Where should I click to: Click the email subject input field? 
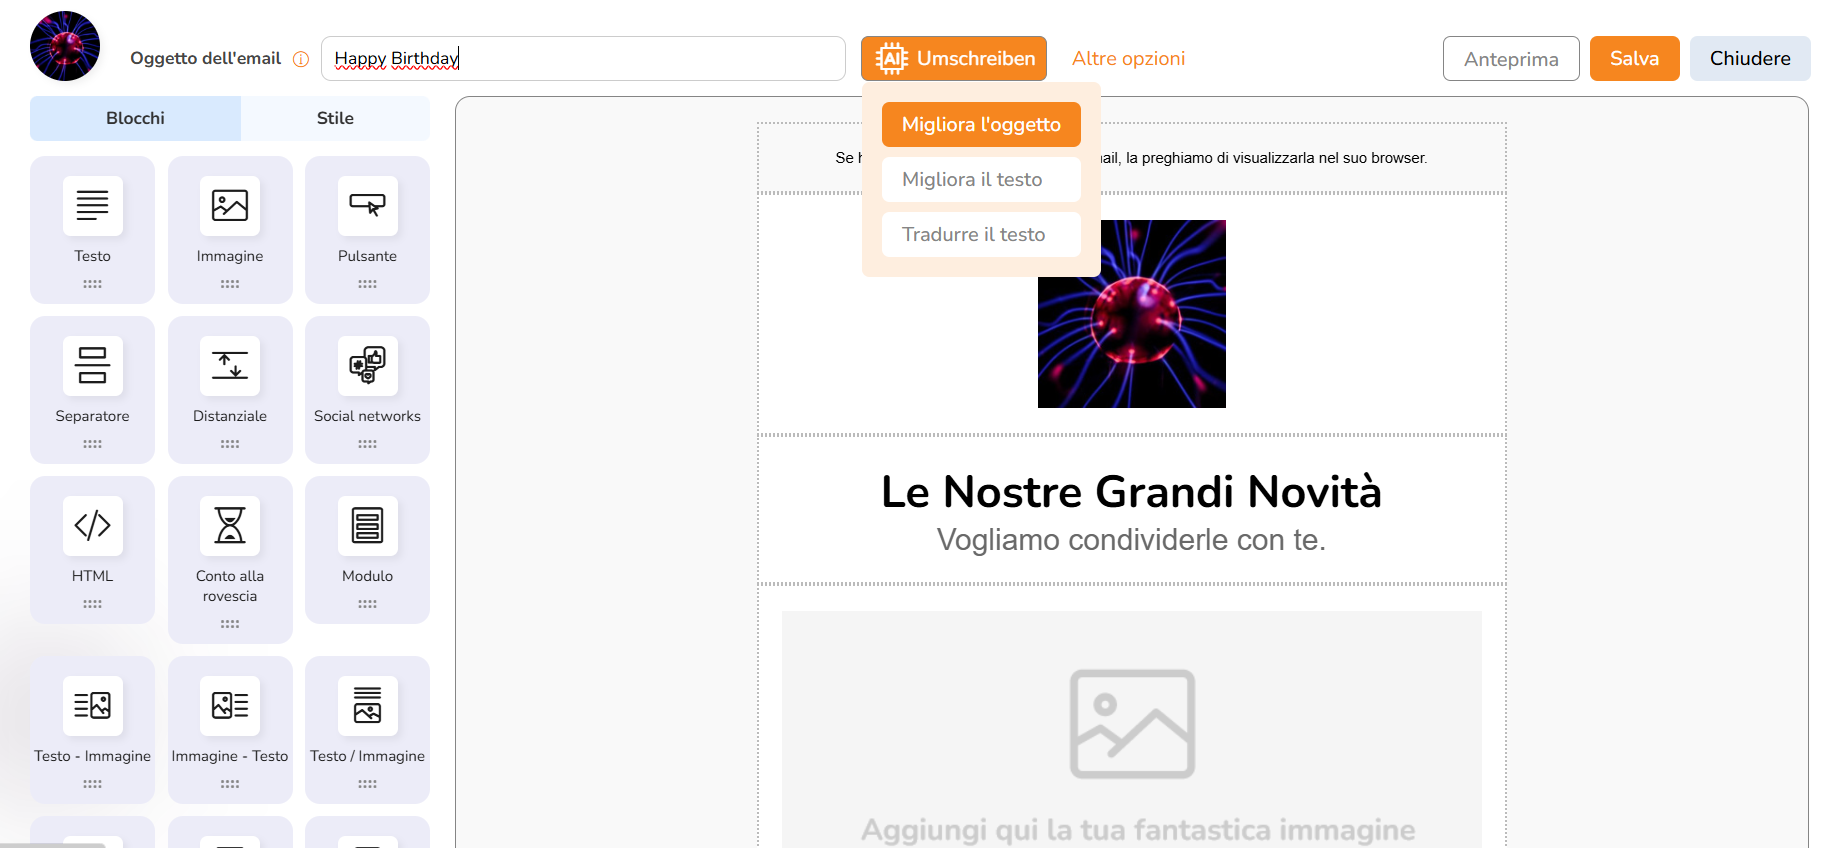[x=583, y=59]
